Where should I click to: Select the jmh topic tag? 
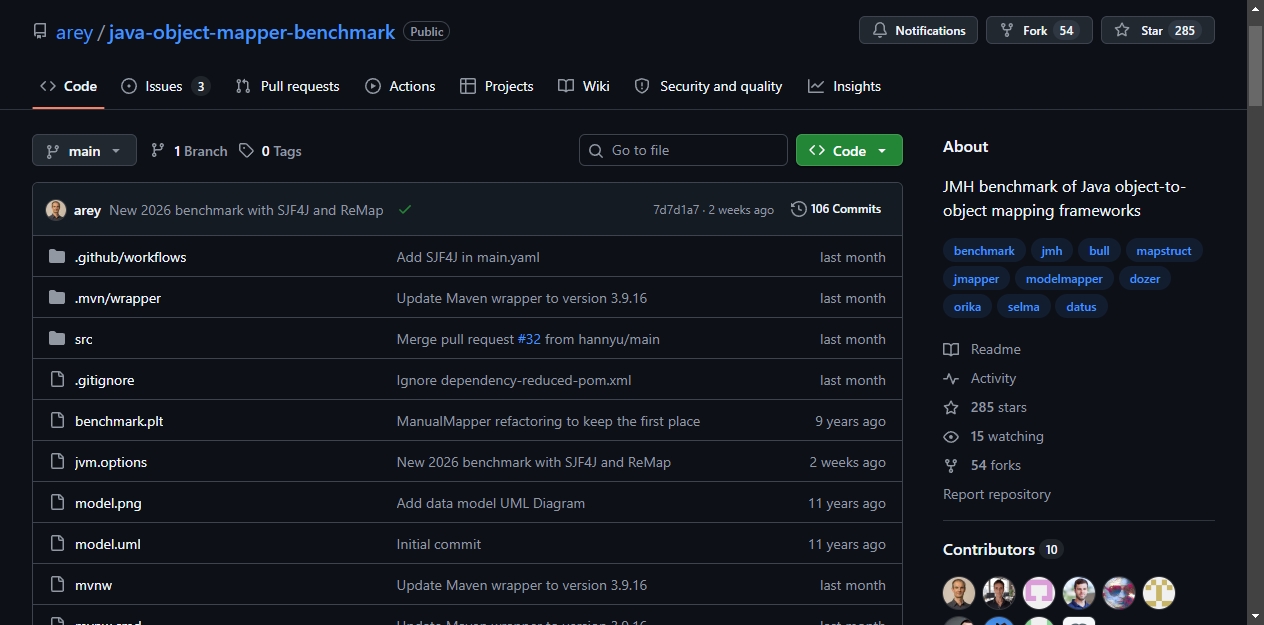tap(1051, 251)
